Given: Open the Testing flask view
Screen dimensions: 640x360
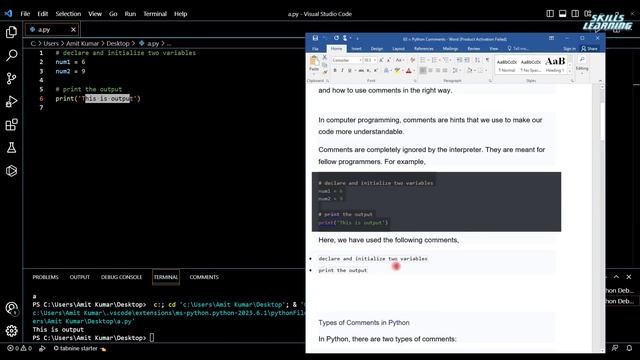Looking at the screenshot, I should coord(11,147).
